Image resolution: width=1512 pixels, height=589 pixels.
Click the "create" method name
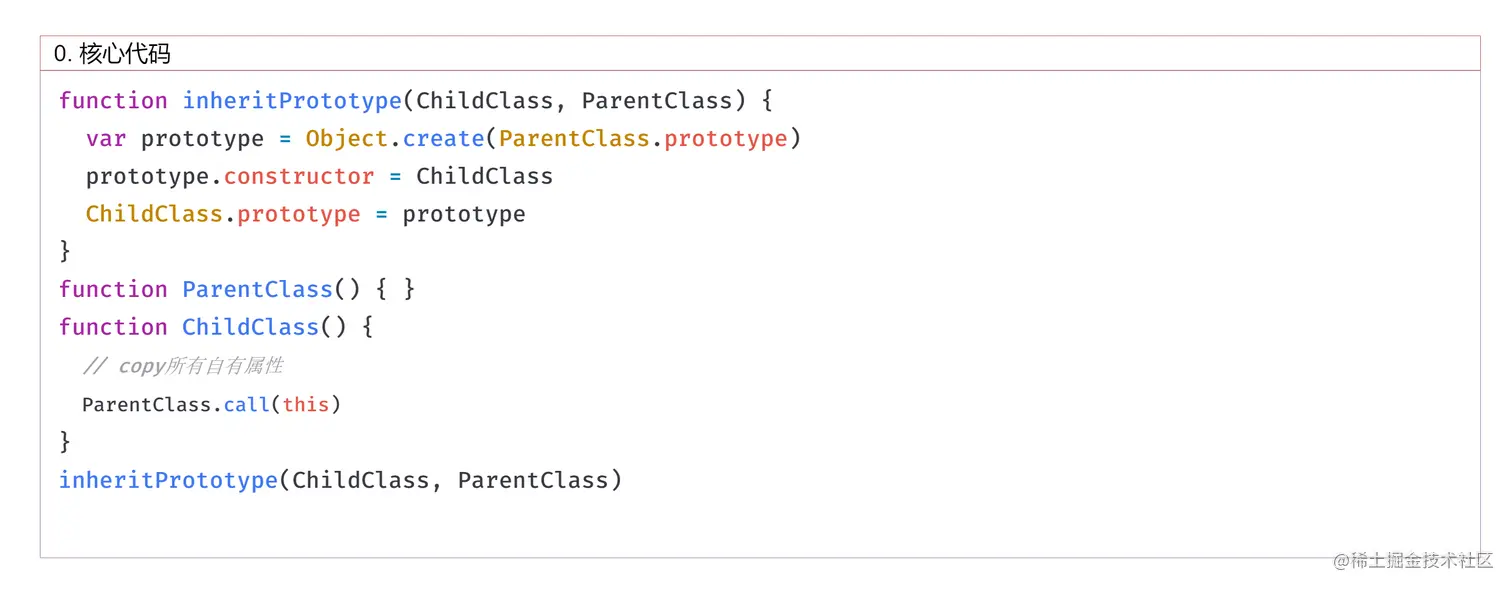(444, 139)
